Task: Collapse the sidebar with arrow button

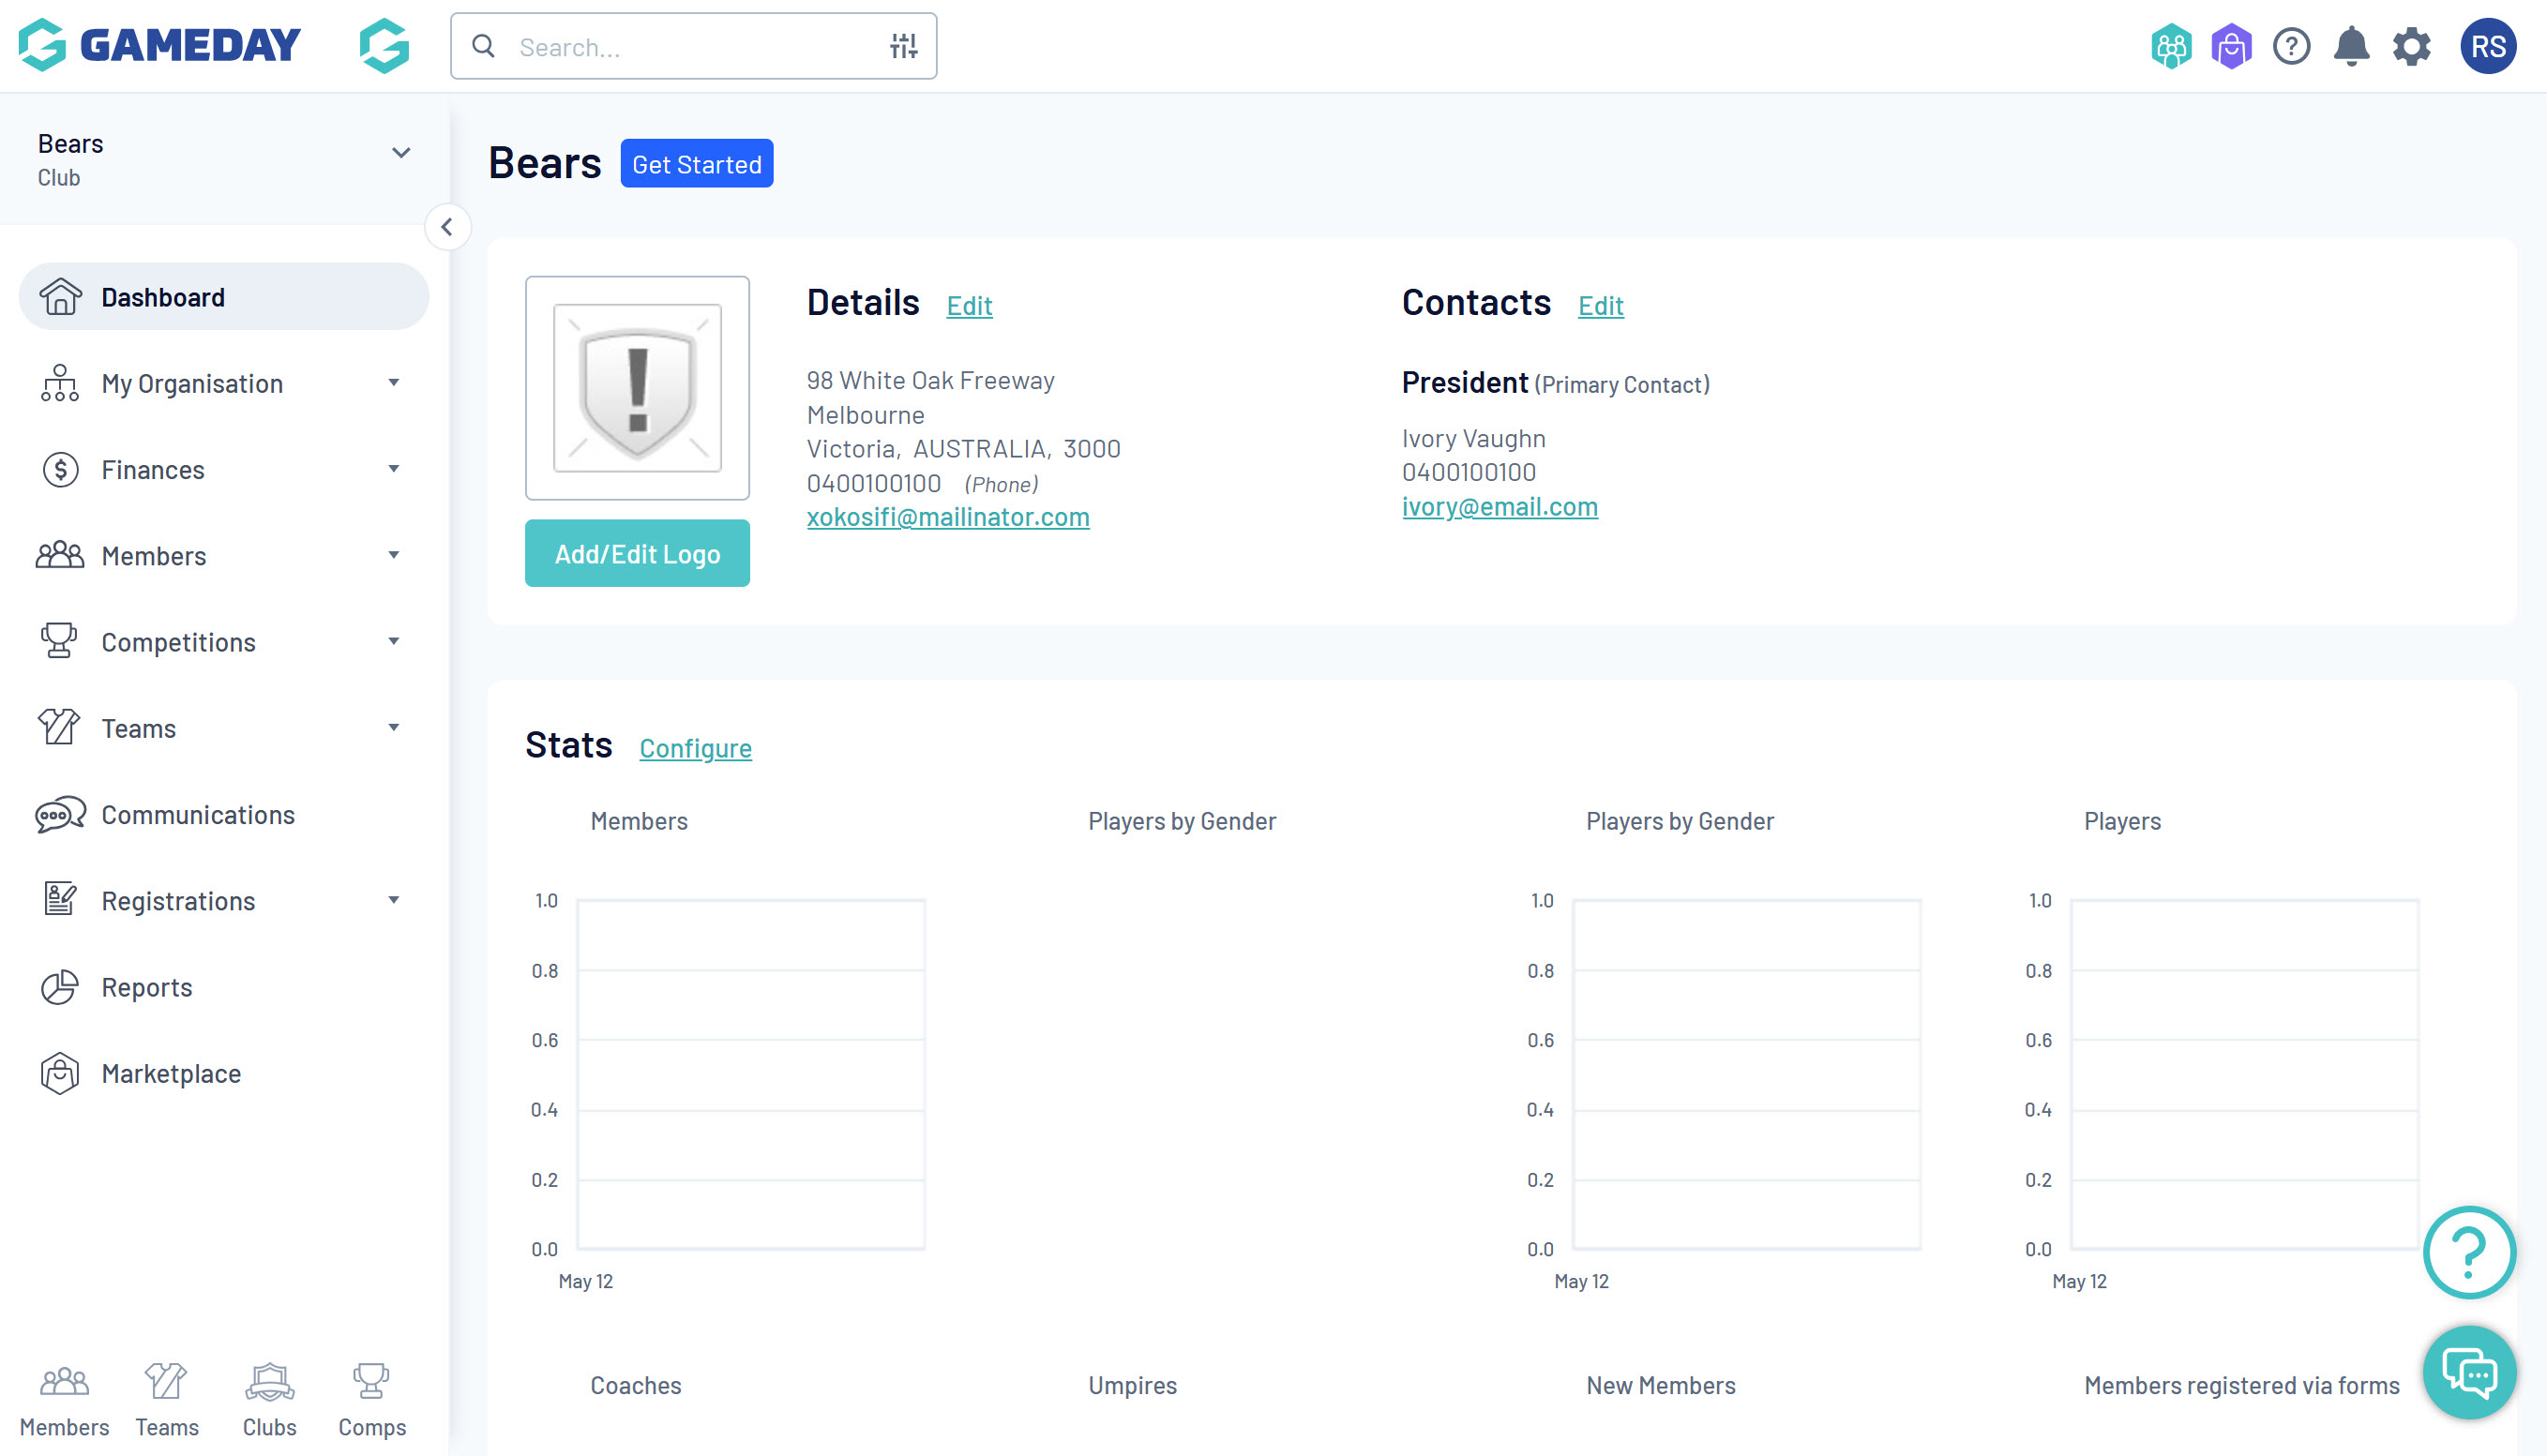Action: point(447,228)
